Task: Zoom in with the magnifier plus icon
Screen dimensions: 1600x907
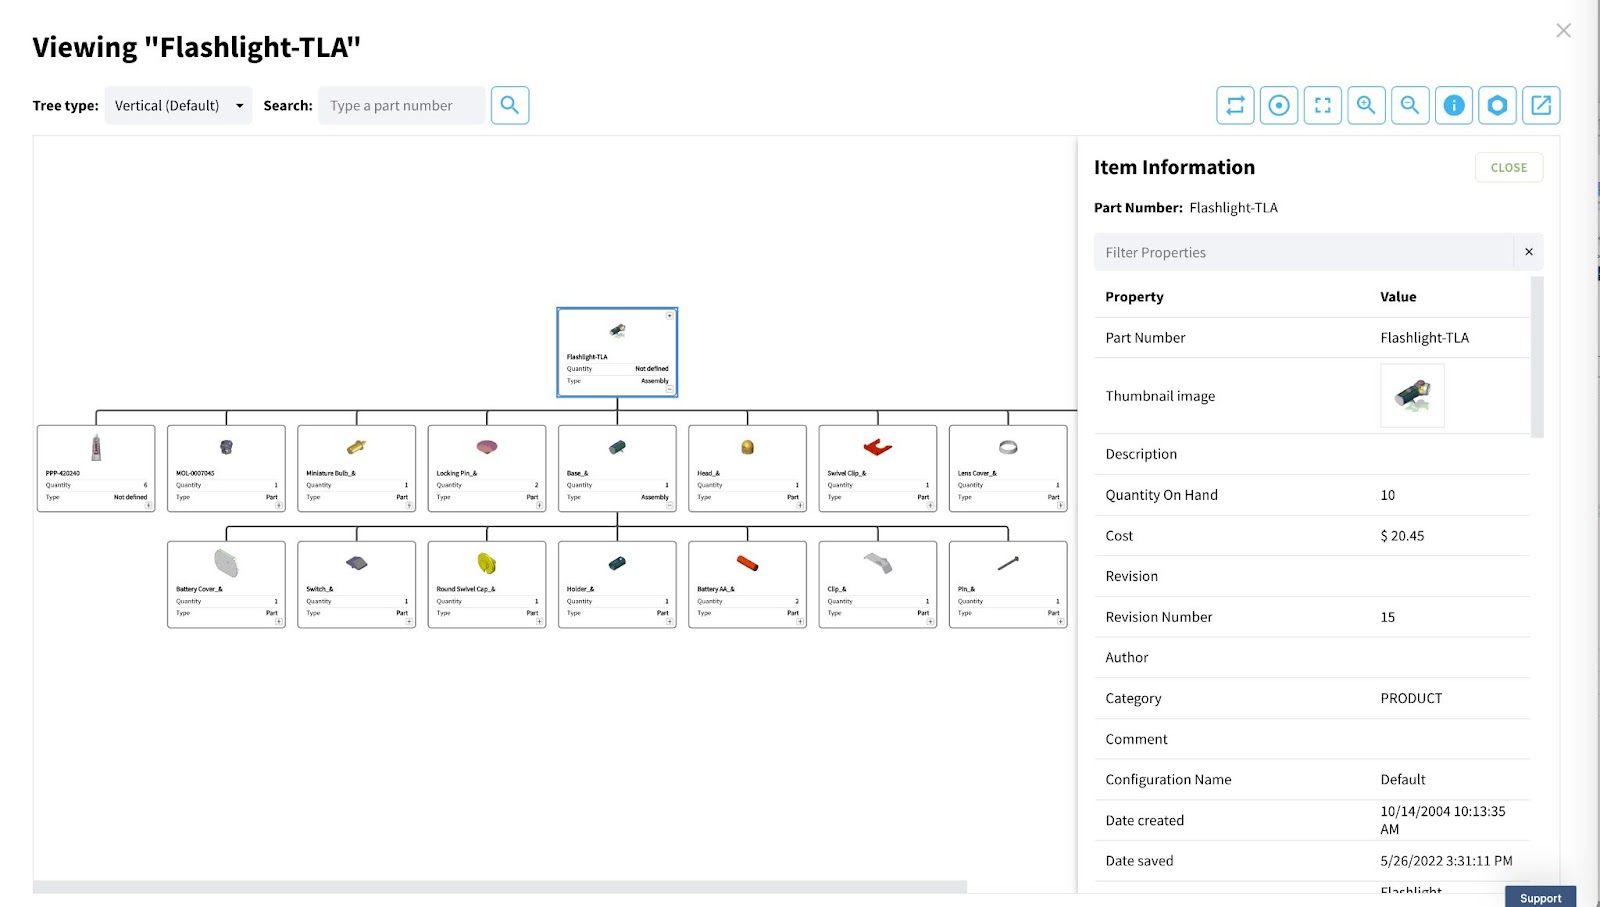Action: (x=1366, y=105)
